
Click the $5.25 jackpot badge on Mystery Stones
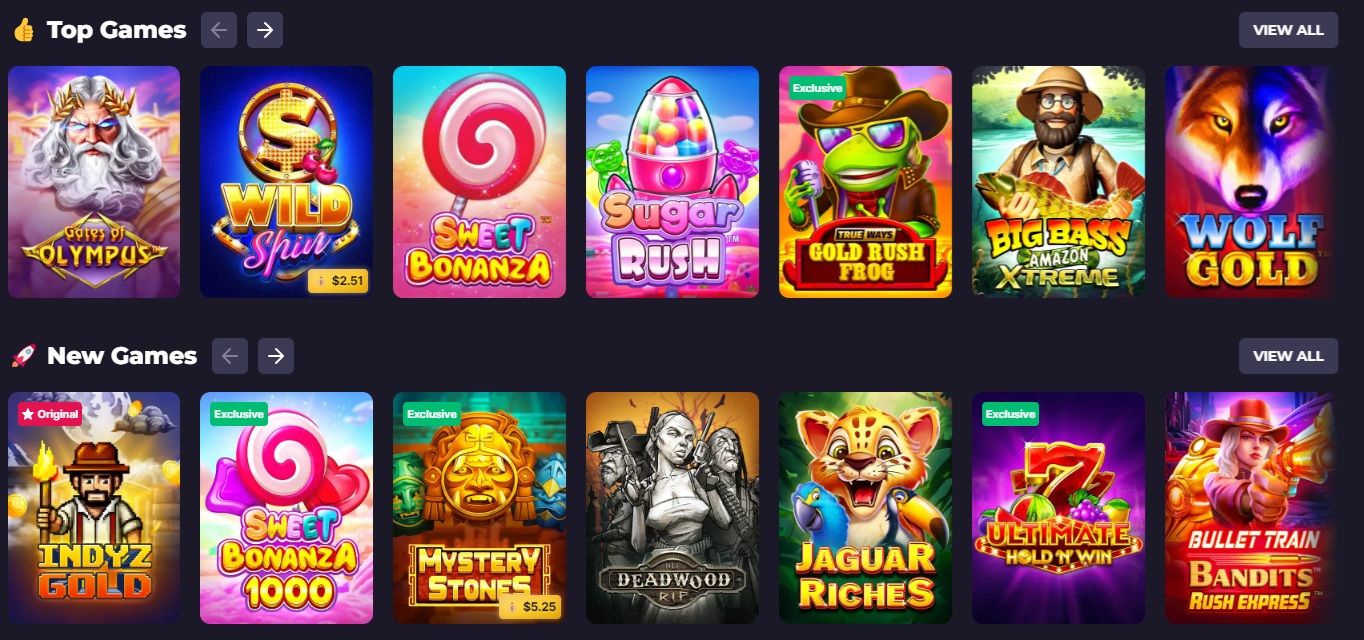point(530,607)
